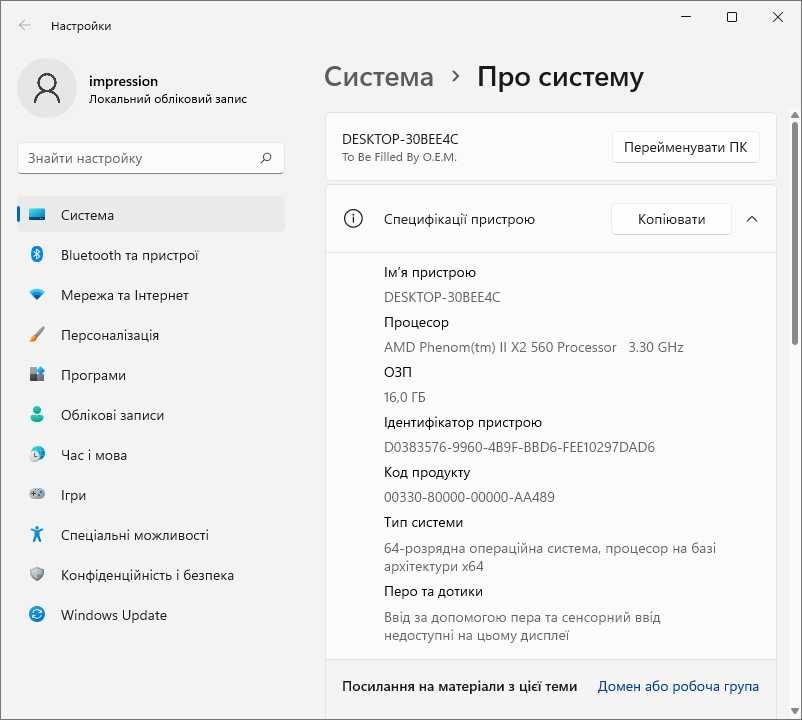Go to Мережа та Інтернет

pyautogui.click(x=151, y=295)
